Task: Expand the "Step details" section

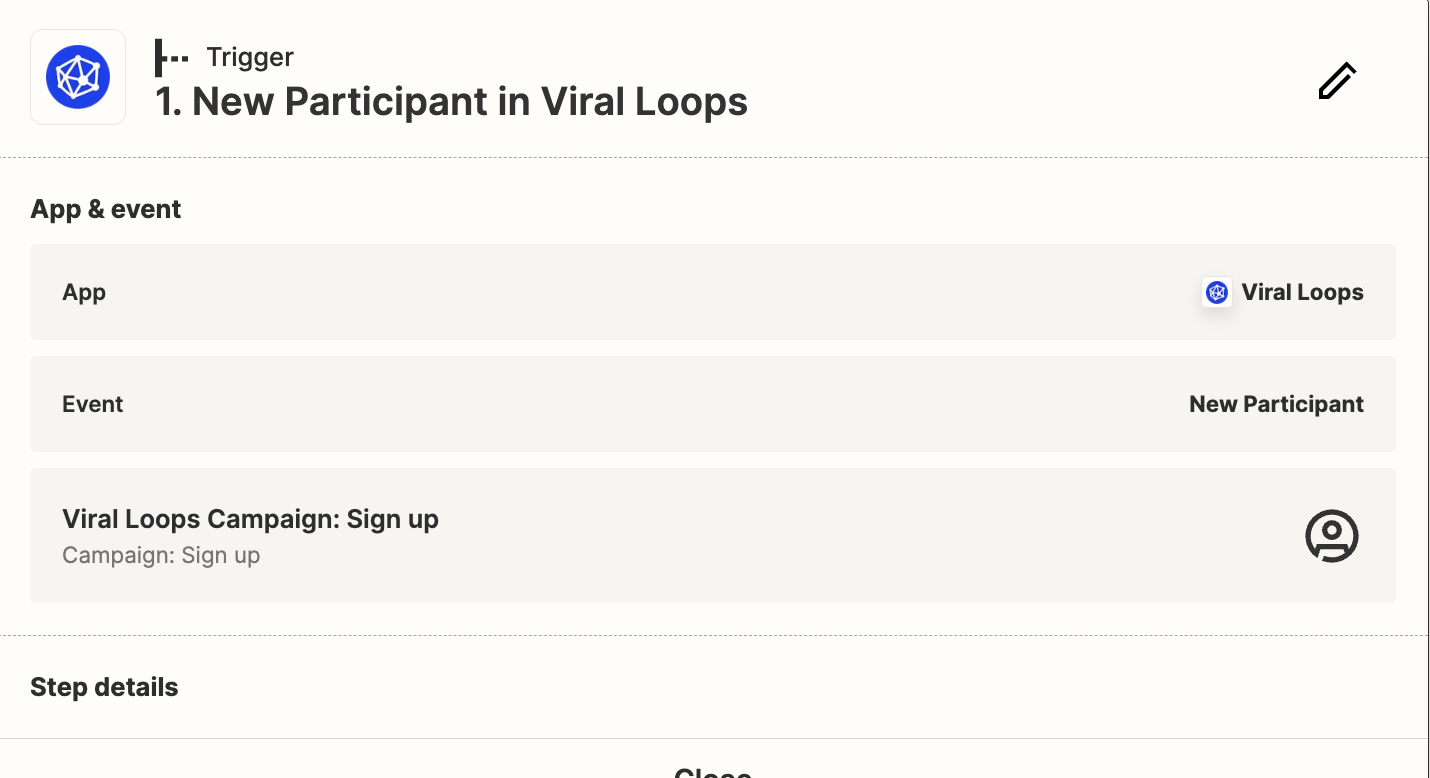Action: [x=104, y=687]
